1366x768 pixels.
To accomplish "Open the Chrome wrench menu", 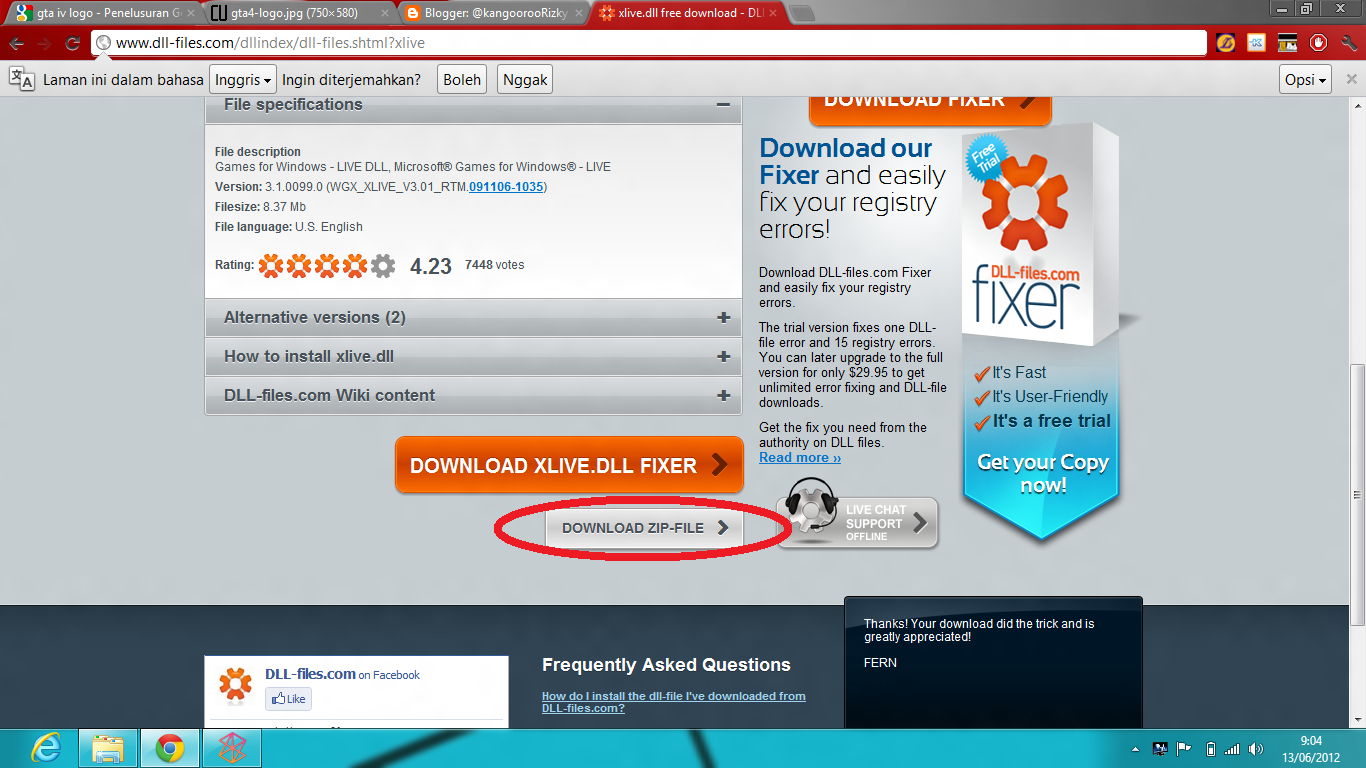I will coord(1348,43).
